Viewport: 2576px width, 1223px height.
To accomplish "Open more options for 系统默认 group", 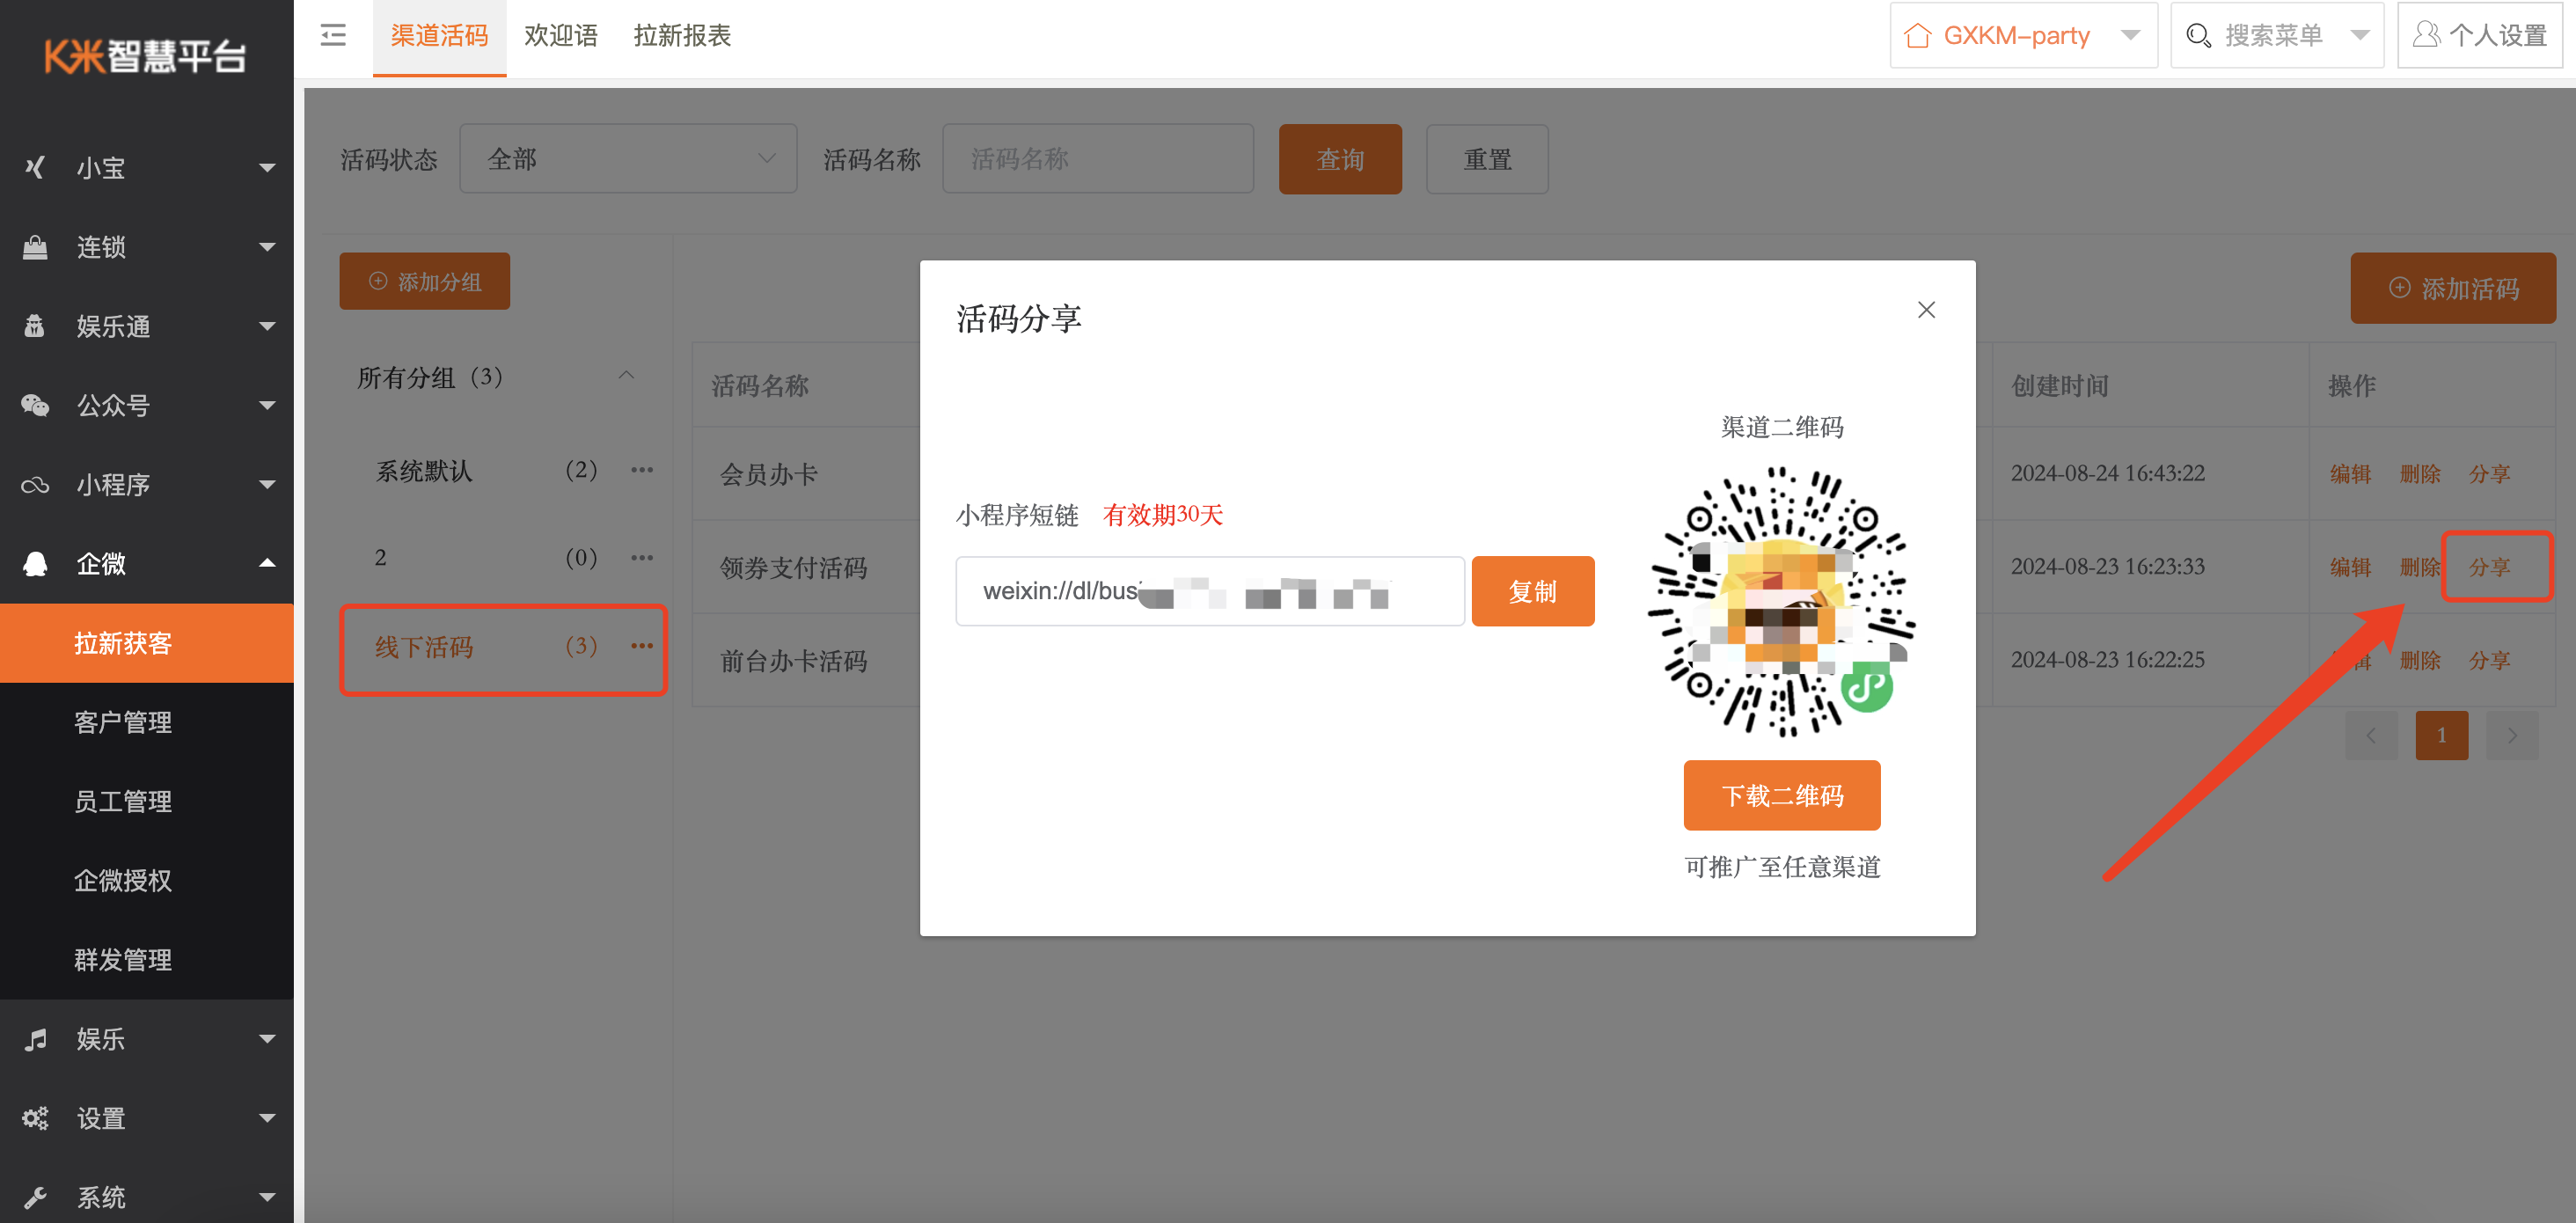I will [642, 470].
